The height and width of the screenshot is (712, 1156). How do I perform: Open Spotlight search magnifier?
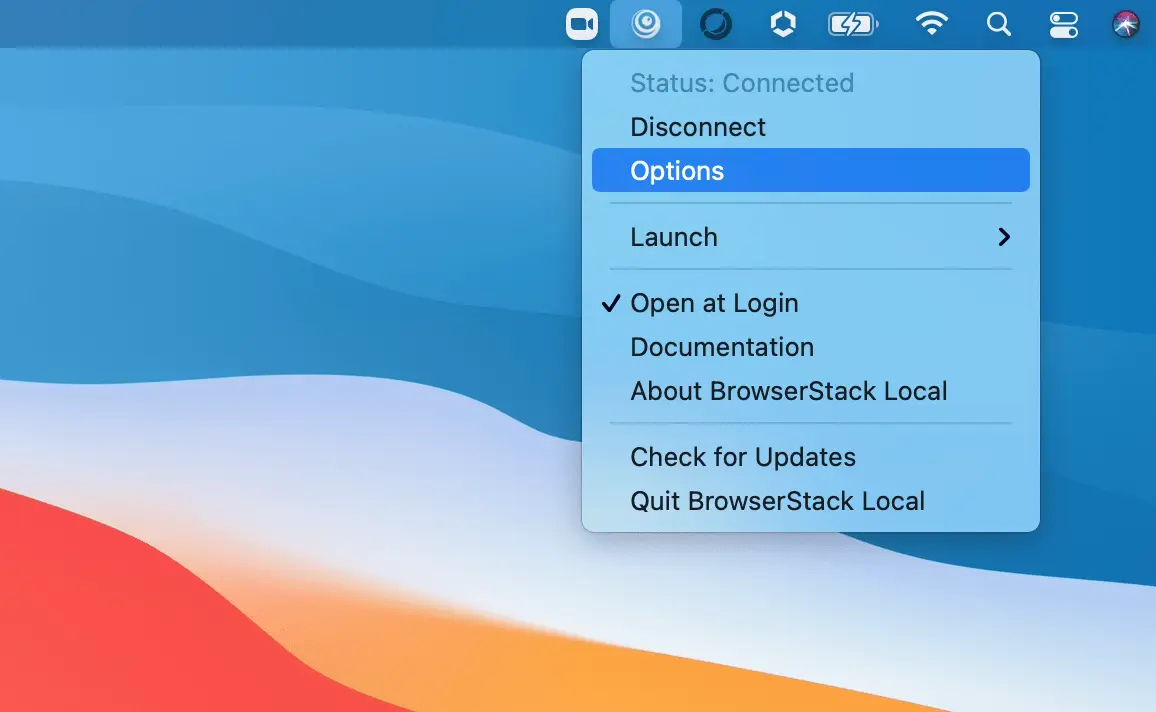click(x=998, y=24)
